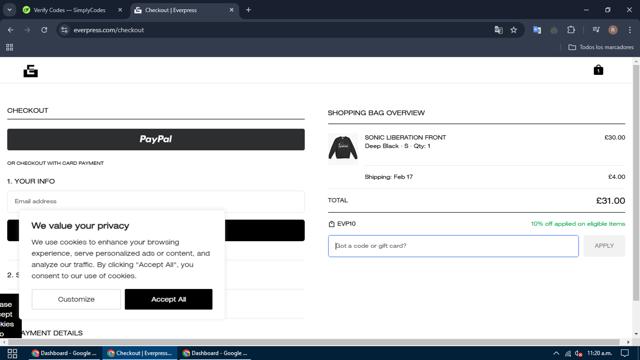Open the tab search dropdown arrow
640x360 pixels.
pyautogui.click(x=9, y=10)
